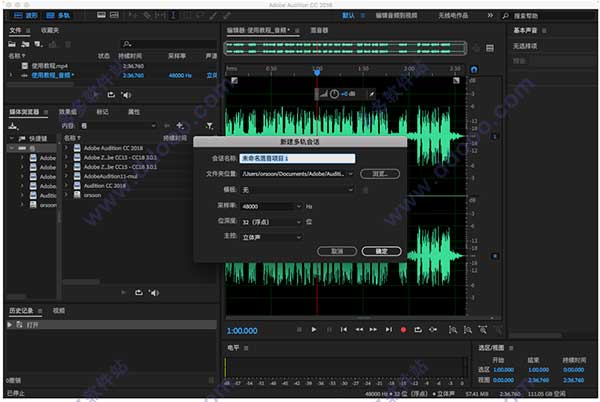Click Zoom In amplitude icon

coord(453,330)
